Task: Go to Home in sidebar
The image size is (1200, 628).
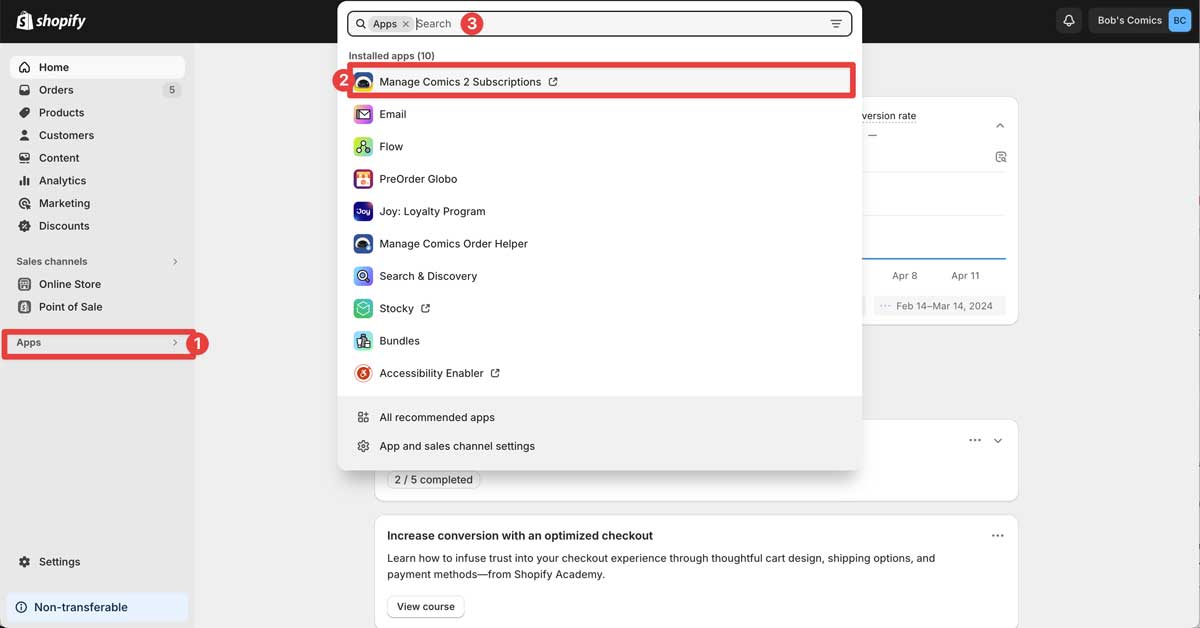Action: tap(97, 67)
